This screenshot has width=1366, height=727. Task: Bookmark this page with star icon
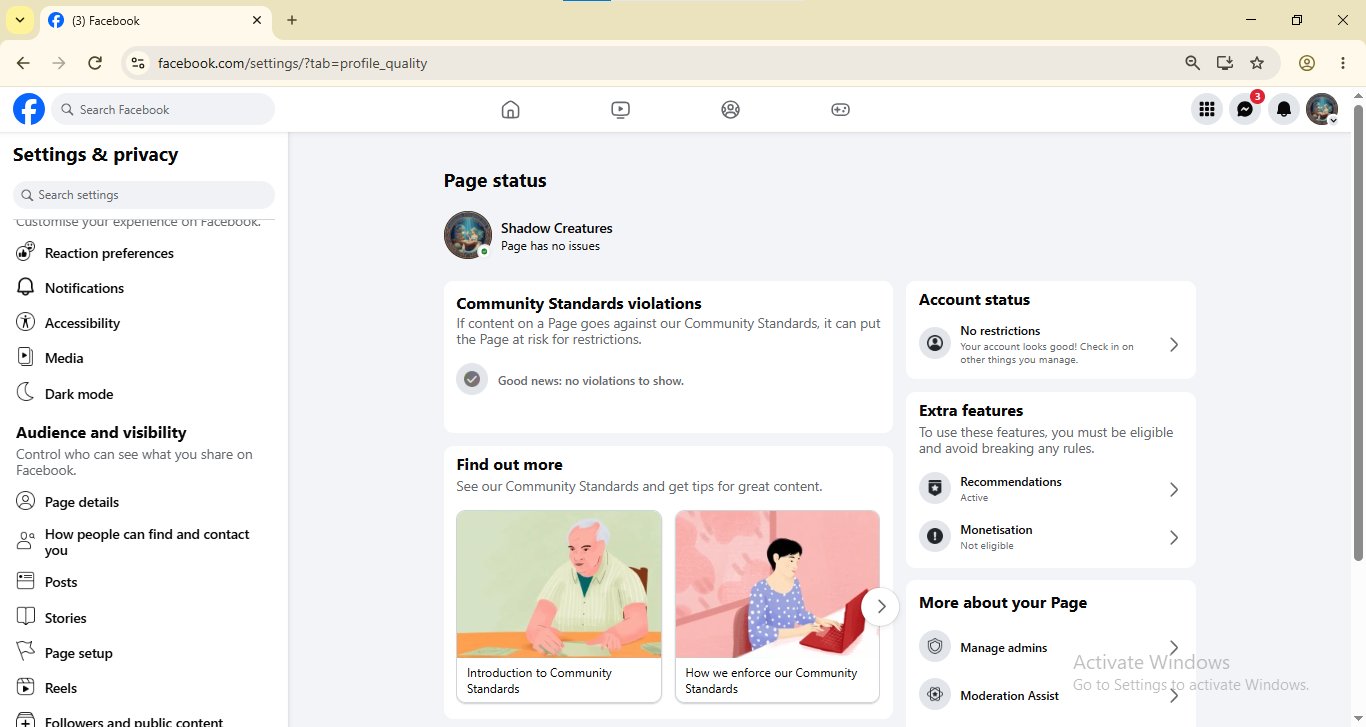click(x=1257, y=63)
